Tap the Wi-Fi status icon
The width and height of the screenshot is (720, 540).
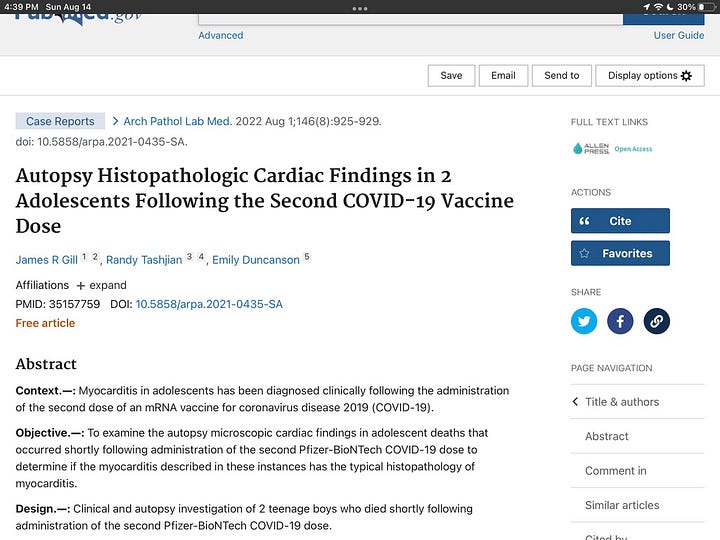658,7
